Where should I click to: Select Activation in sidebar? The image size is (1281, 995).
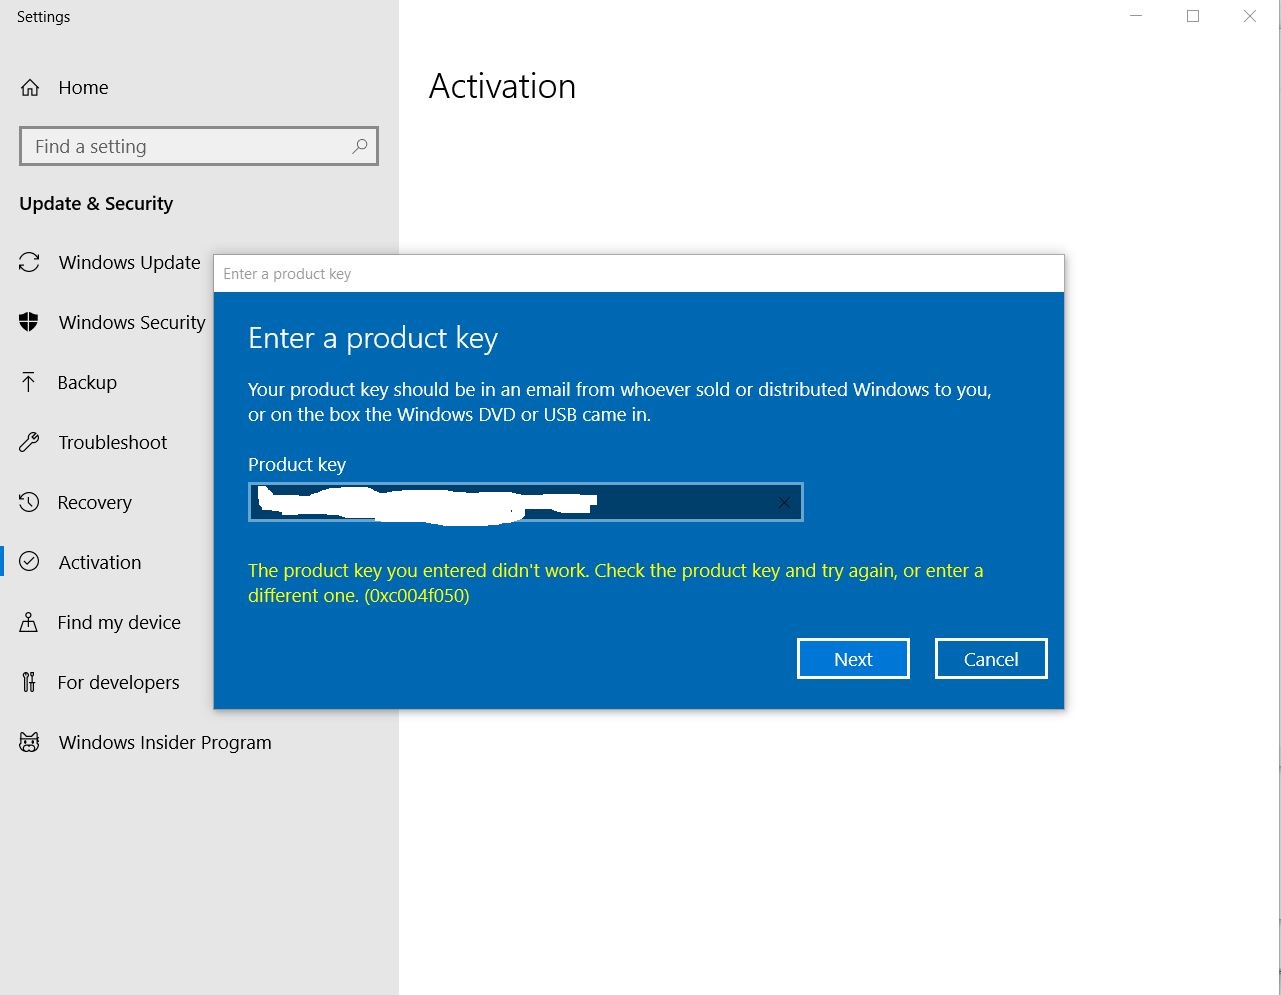point(100,562)
